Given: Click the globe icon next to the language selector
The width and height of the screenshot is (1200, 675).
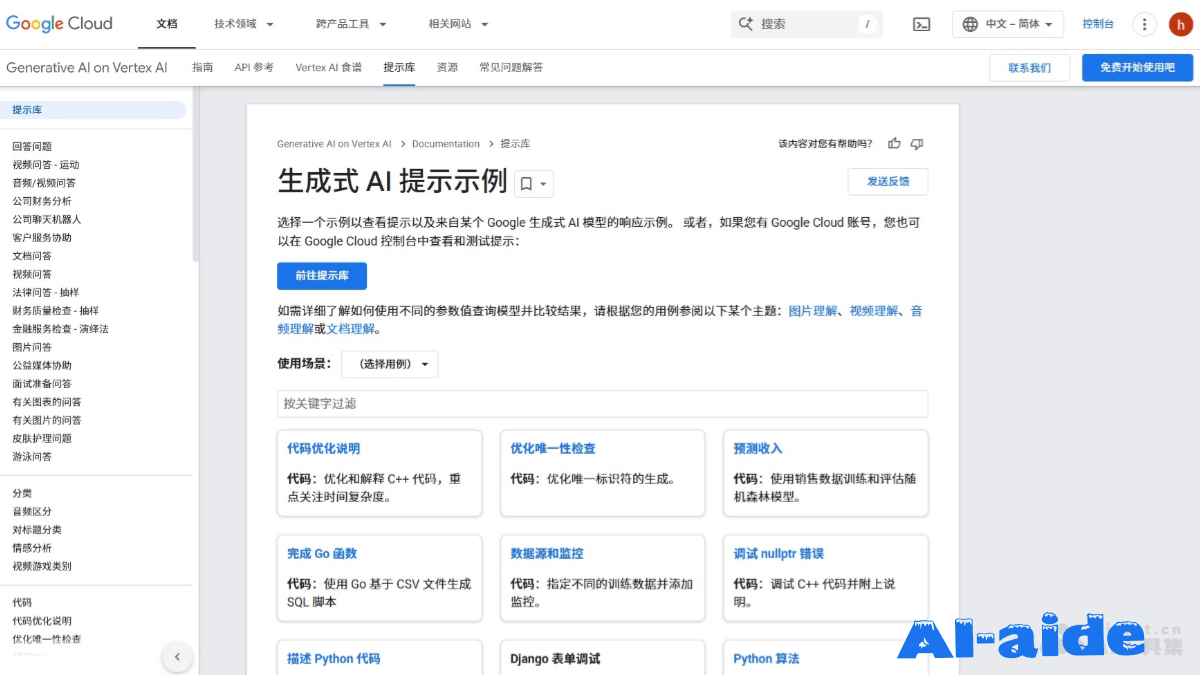Looking at the screenshot, I should coord(972,23).
